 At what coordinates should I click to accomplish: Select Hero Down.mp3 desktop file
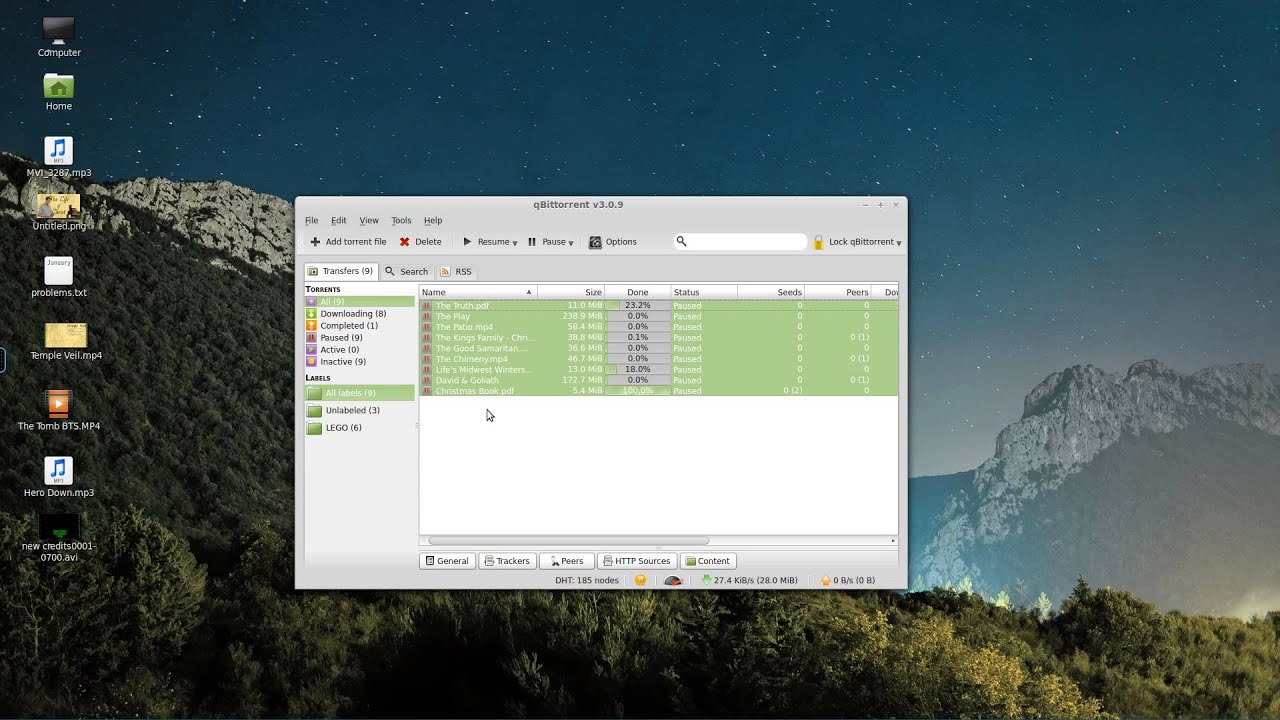pos(59,477)
